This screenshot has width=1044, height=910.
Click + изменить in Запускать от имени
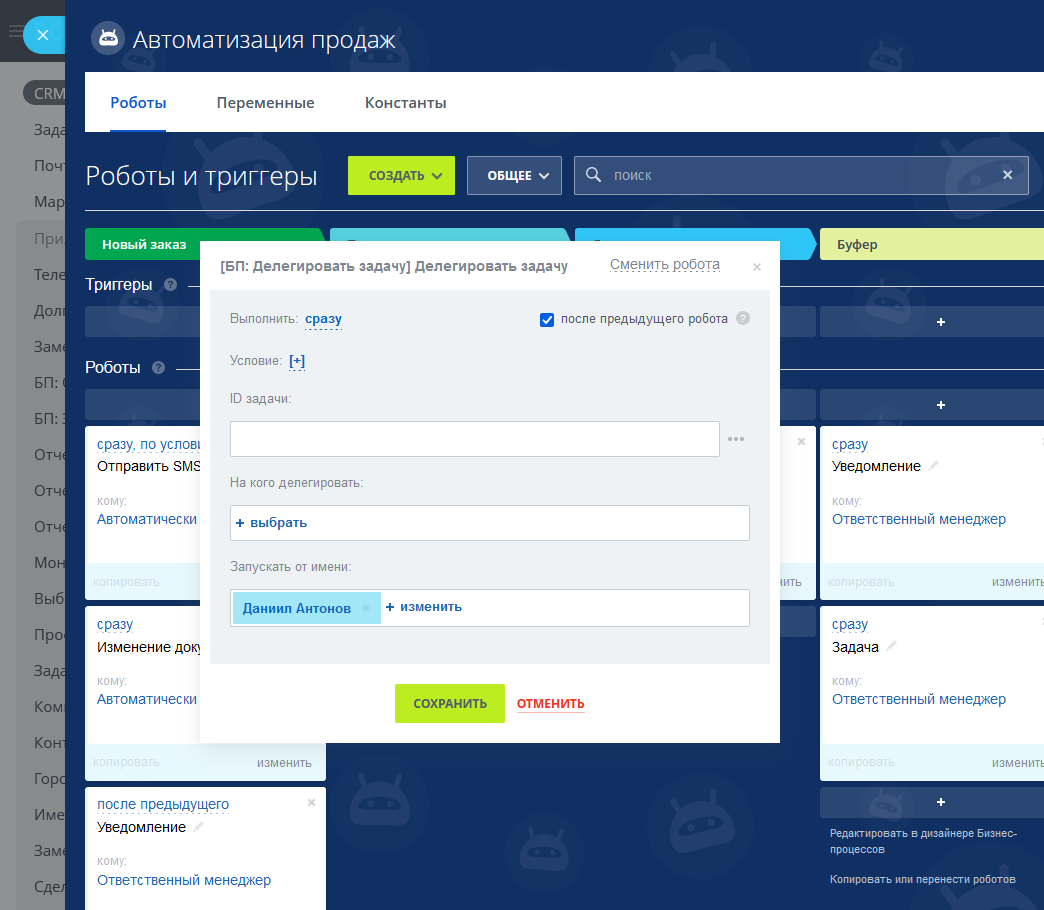point(423,607)
